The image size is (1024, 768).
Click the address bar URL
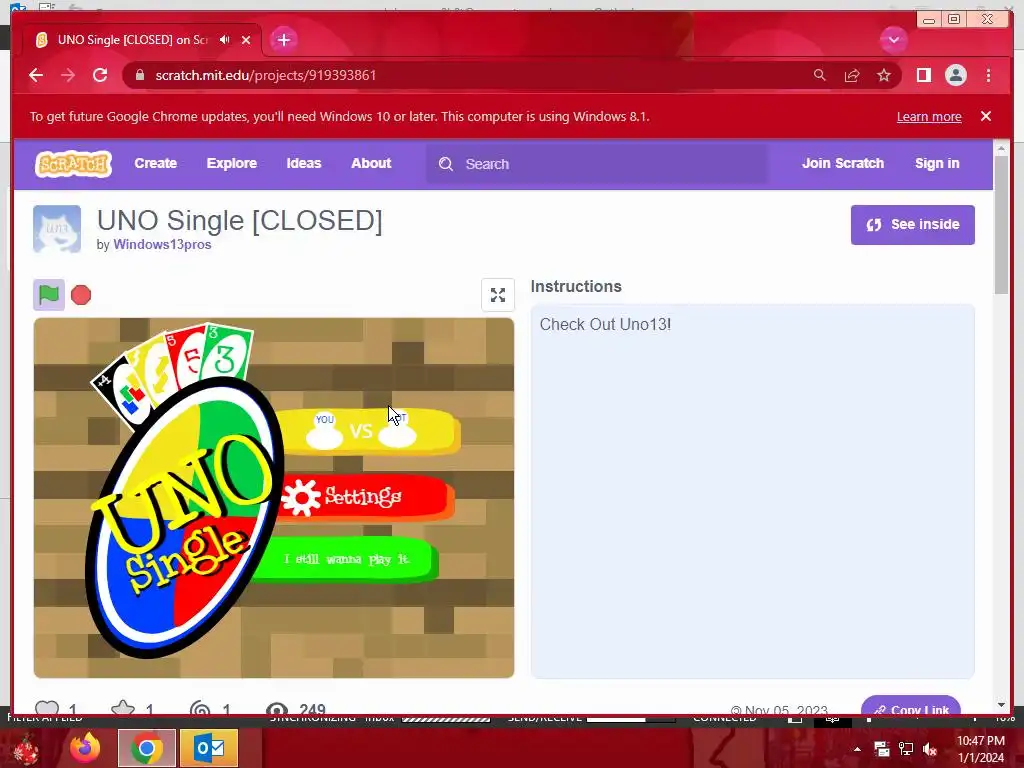(x=265, y=75)
